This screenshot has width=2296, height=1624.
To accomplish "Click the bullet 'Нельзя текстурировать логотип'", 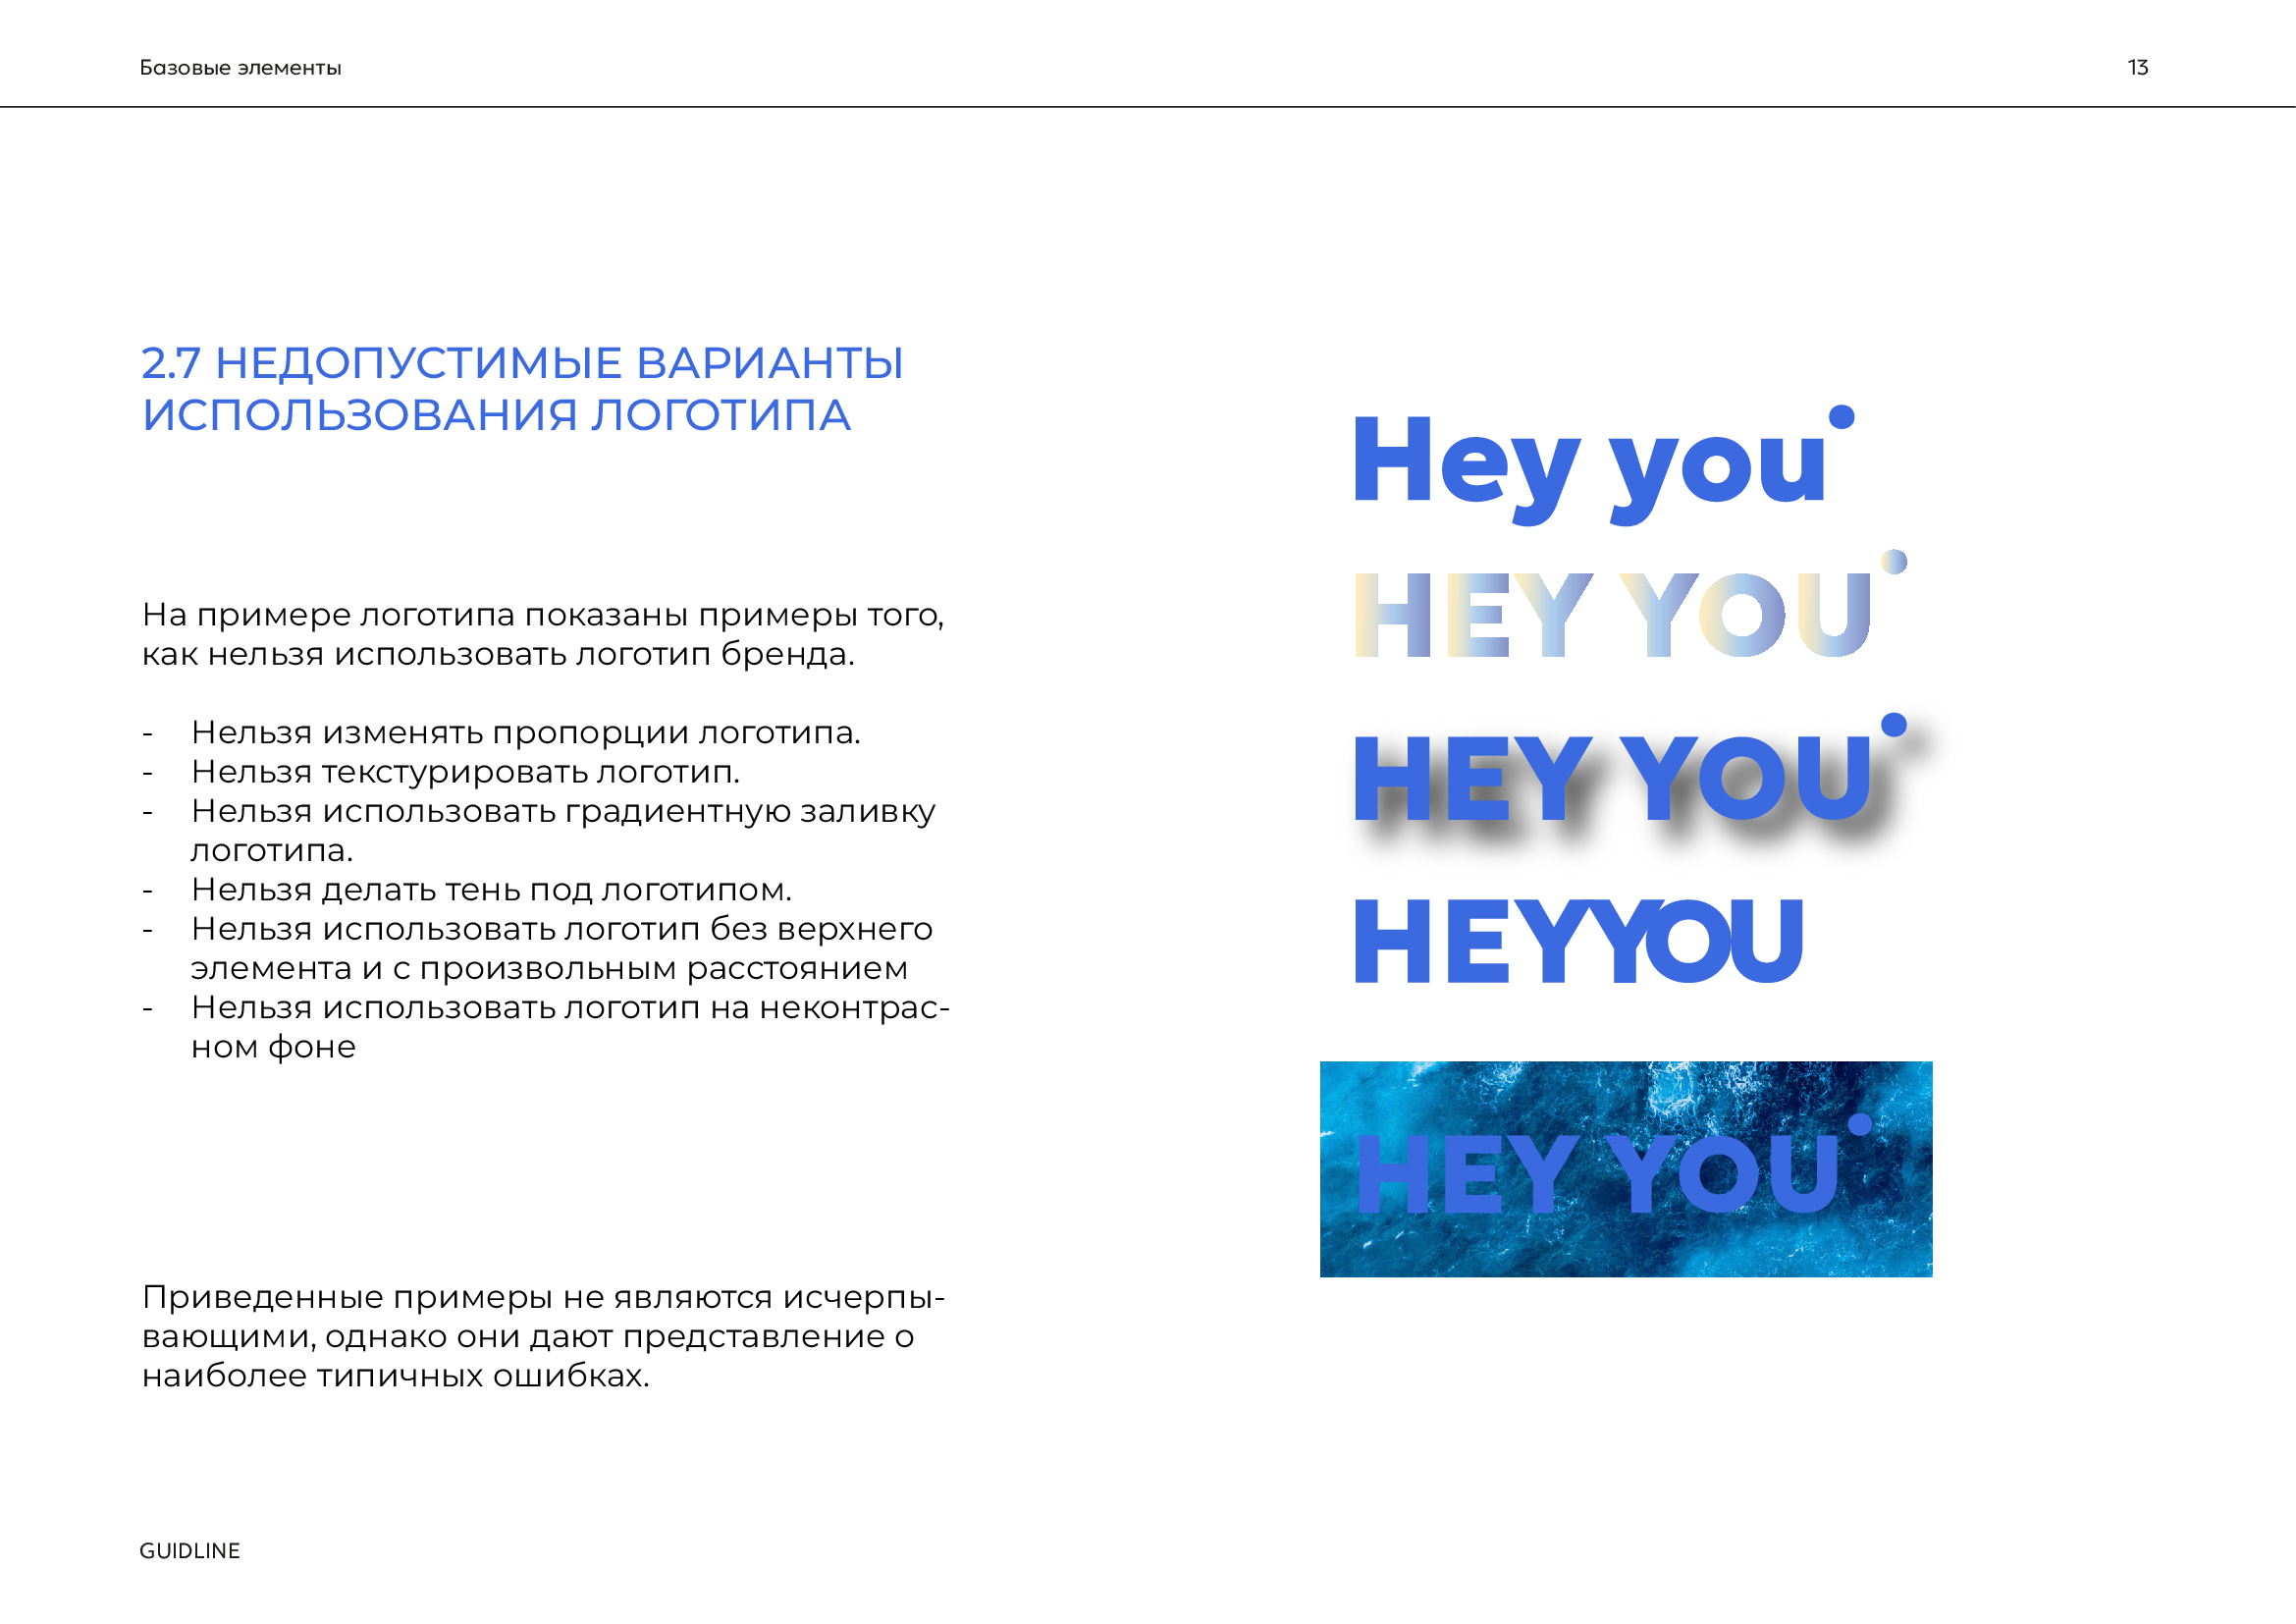I will 465,772.
